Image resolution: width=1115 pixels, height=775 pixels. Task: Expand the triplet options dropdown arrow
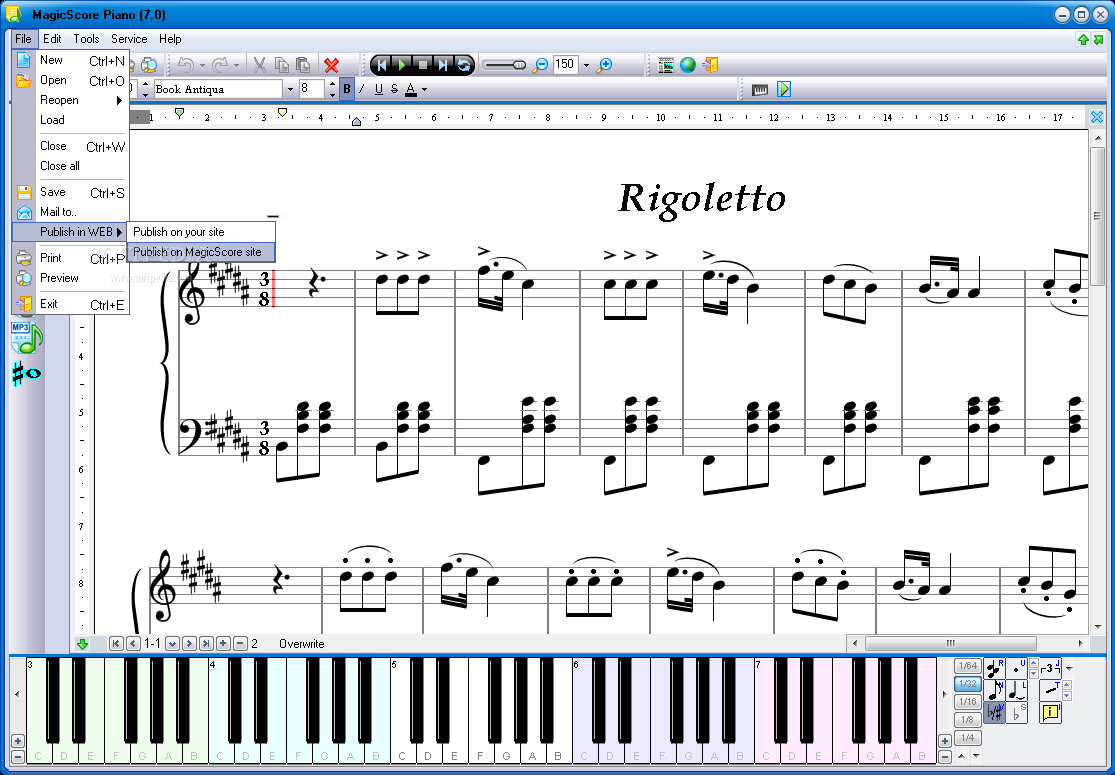pos(1069,668)
